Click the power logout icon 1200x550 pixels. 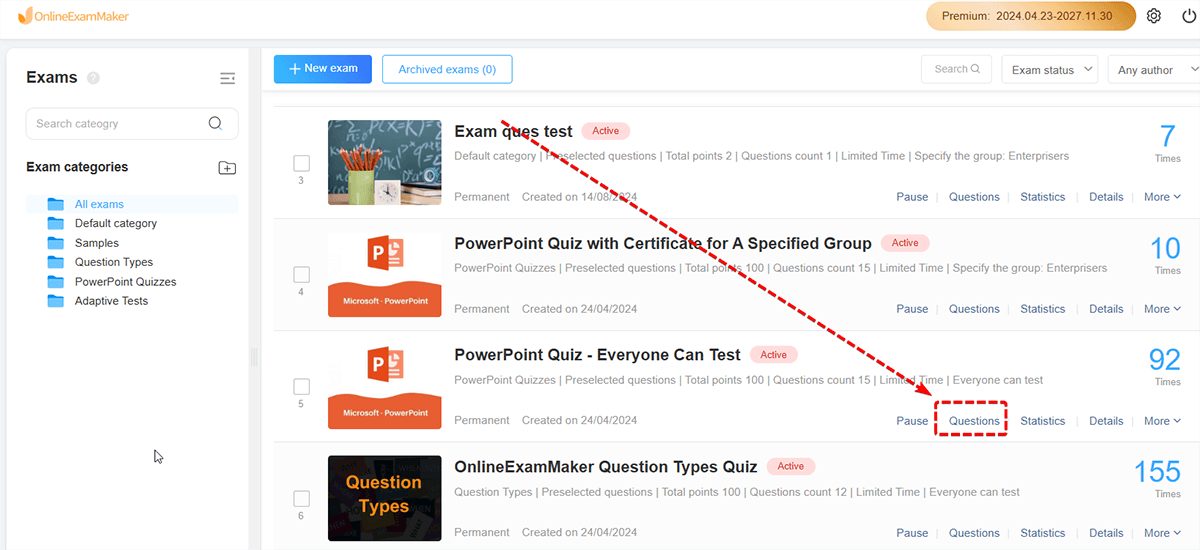tap(1188, 16)
